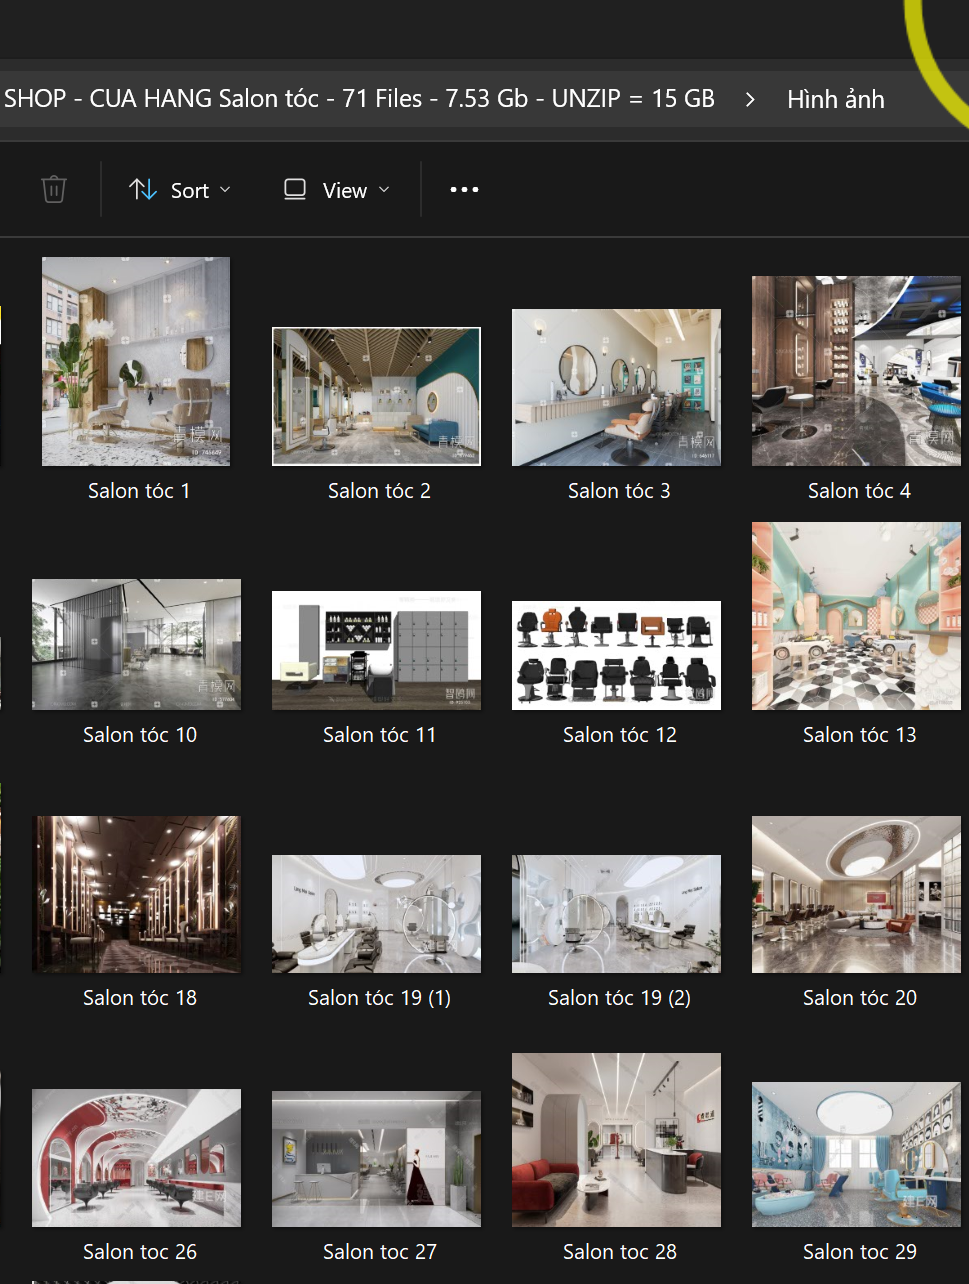Click the View layout icon
Image resolution: width=969 pixels, height=1284 pixels.
(295, 190)
